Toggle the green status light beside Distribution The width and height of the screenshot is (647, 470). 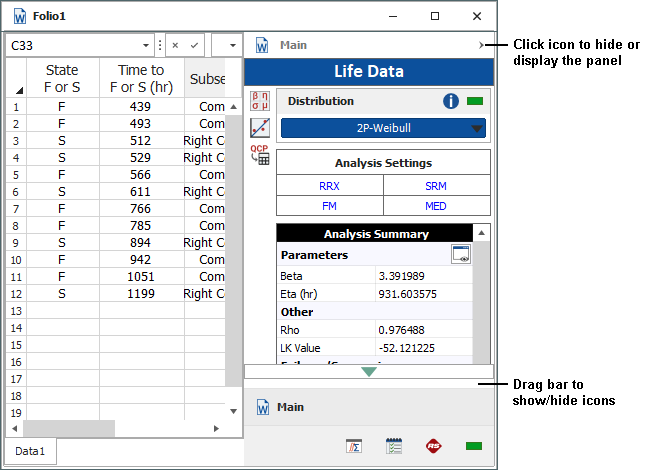click(475, 101)
